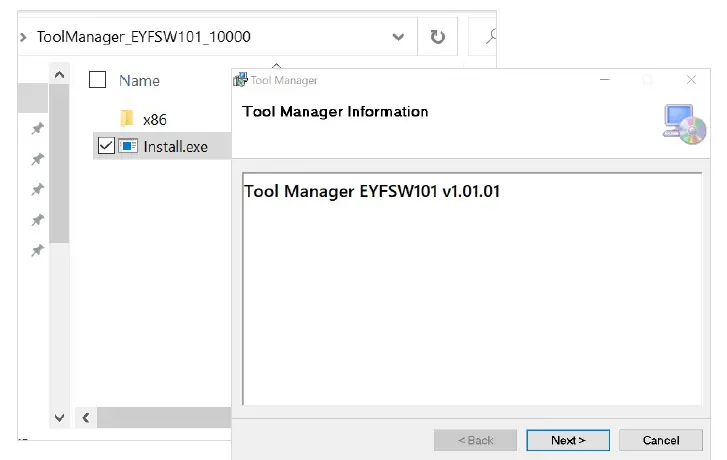Sort files by the Name column header
The height and width of the screenshot is (460, 727).
[139, 80]
